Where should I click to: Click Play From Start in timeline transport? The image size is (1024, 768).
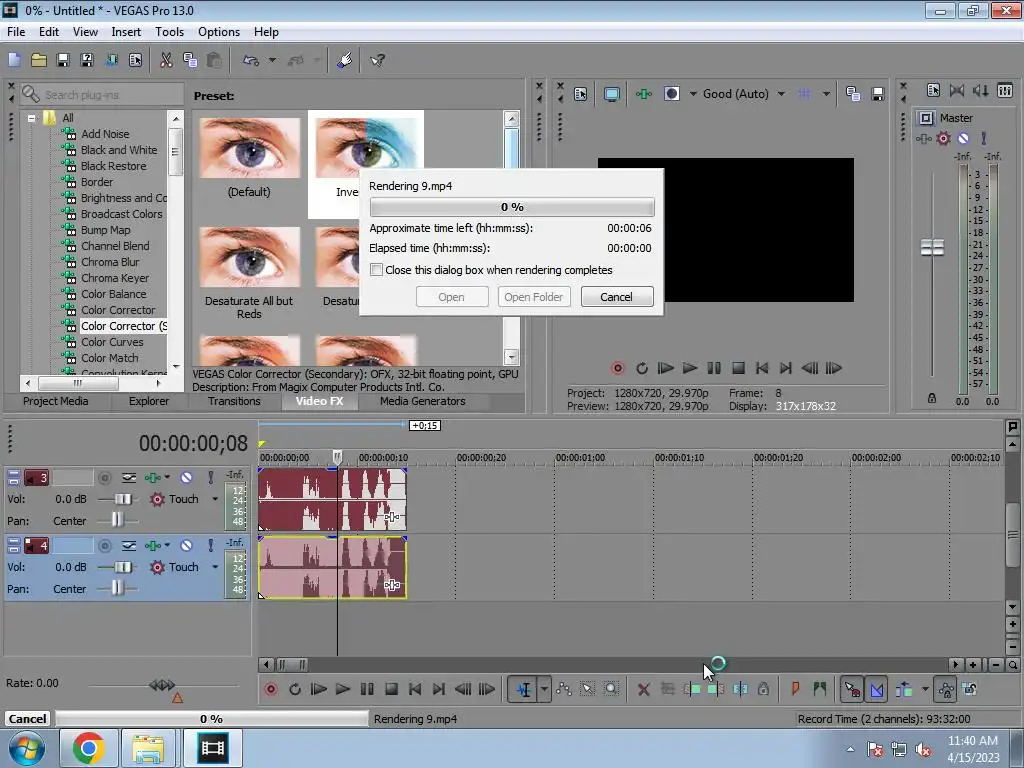[x=319, y=689]
